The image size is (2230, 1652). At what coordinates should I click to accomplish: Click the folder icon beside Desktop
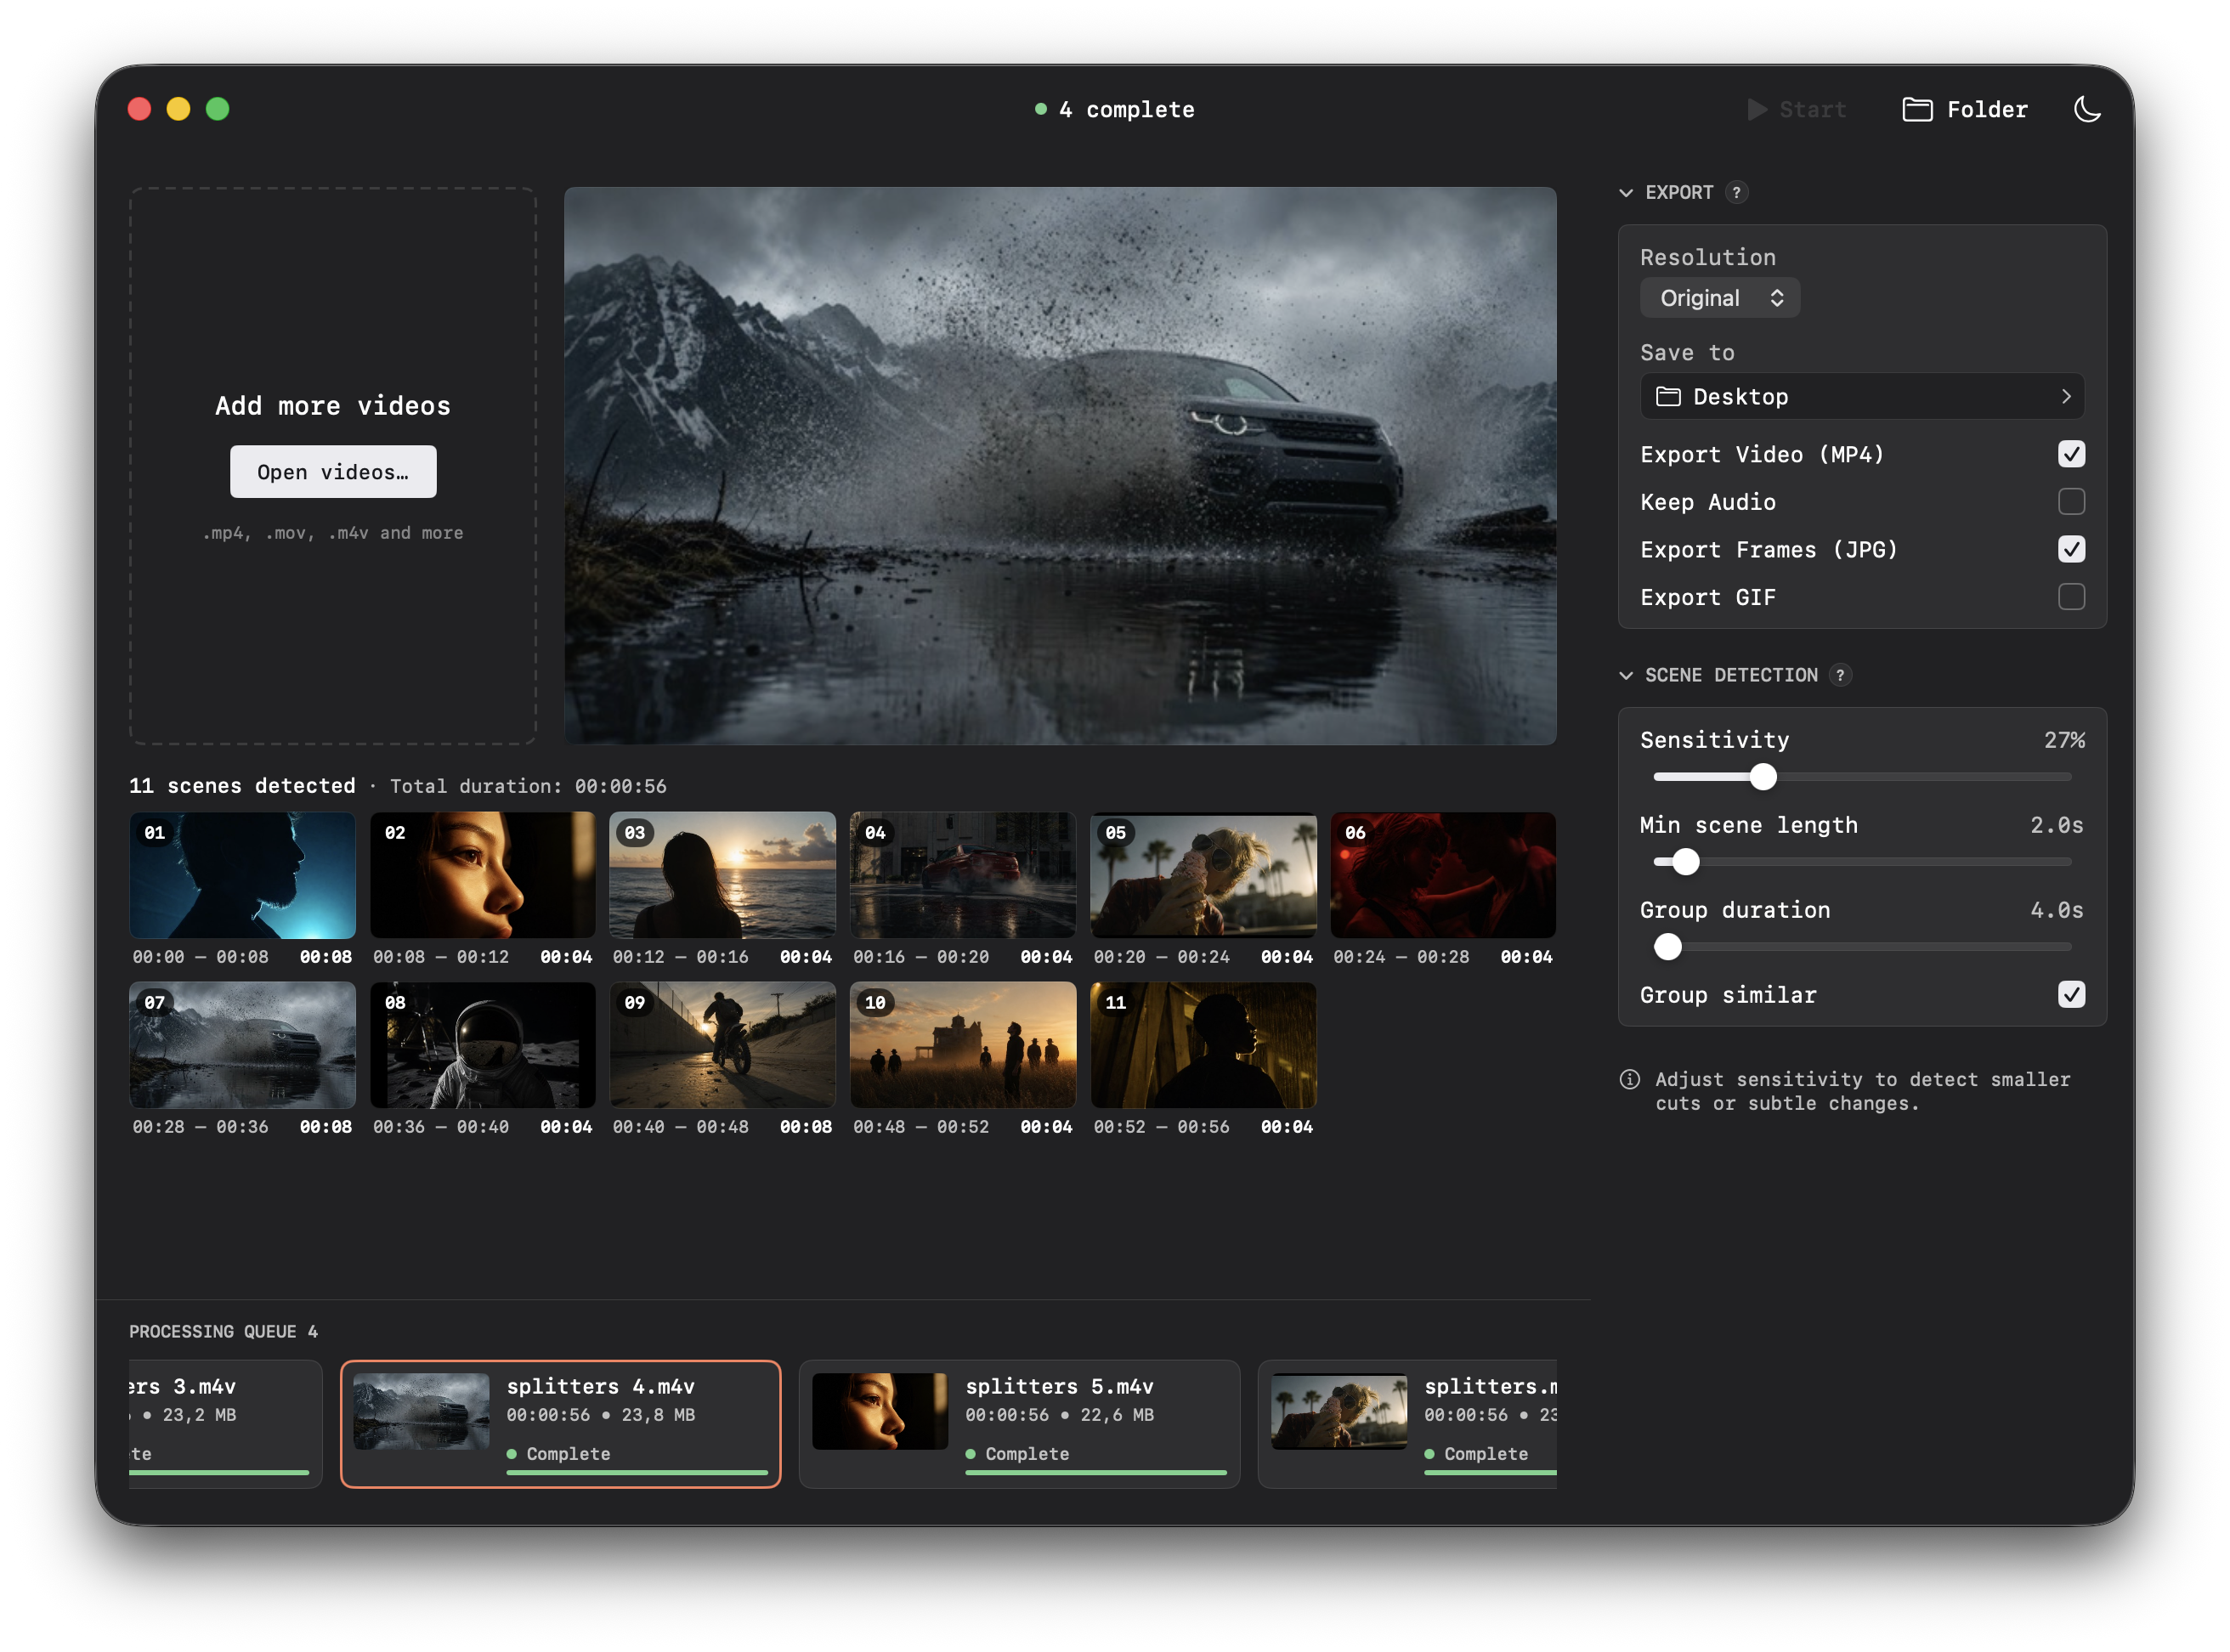point(1668,397)
